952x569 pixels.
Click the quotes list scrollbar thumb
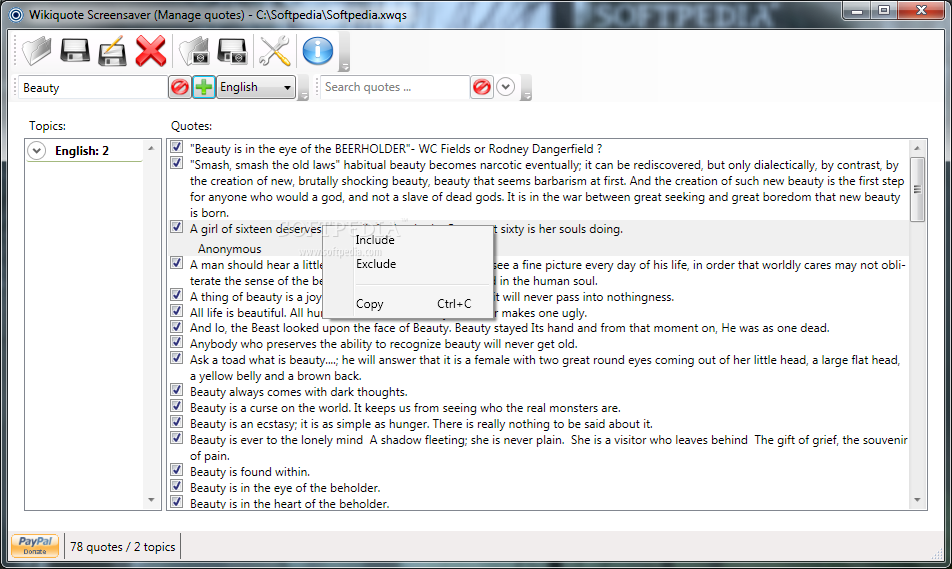pyautogui.click(x=917, y=189)
